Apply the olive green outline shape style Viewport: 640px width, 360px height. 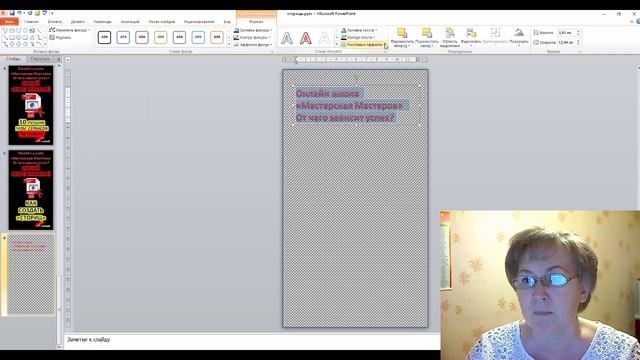161,38
